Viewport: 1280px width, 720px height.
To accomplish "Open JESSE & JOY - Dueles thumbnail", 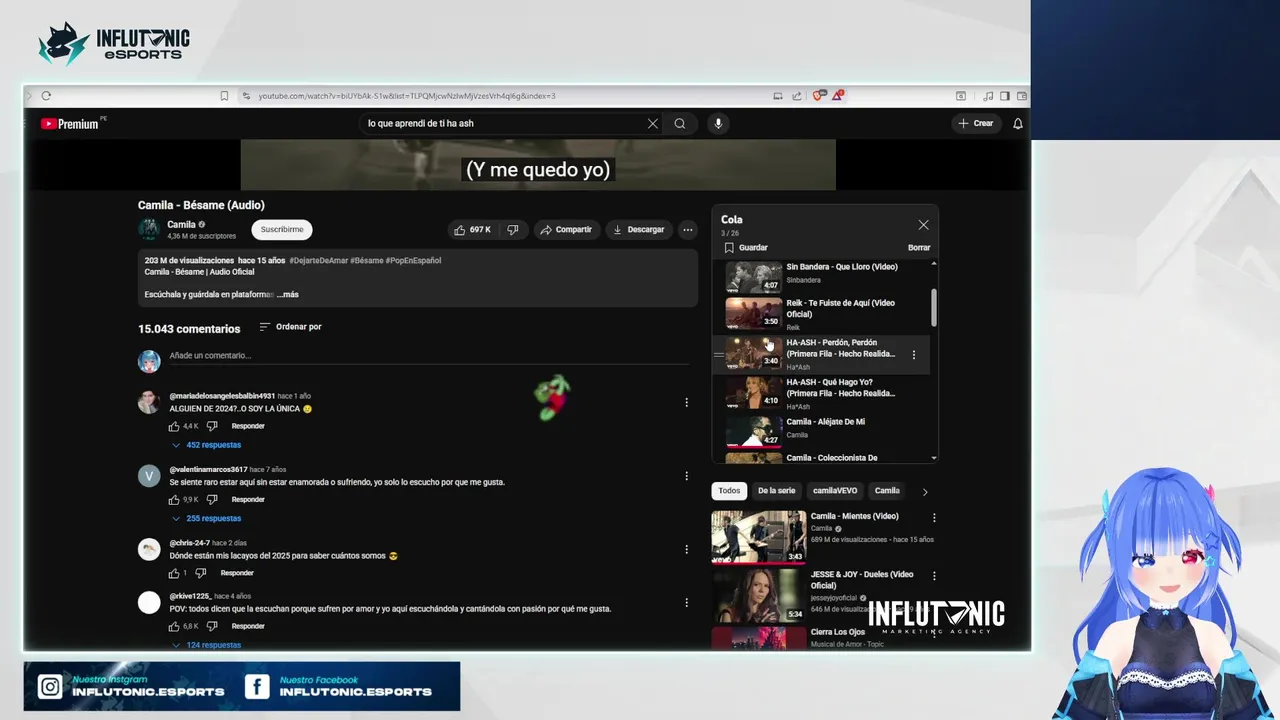I will [758, 595].
